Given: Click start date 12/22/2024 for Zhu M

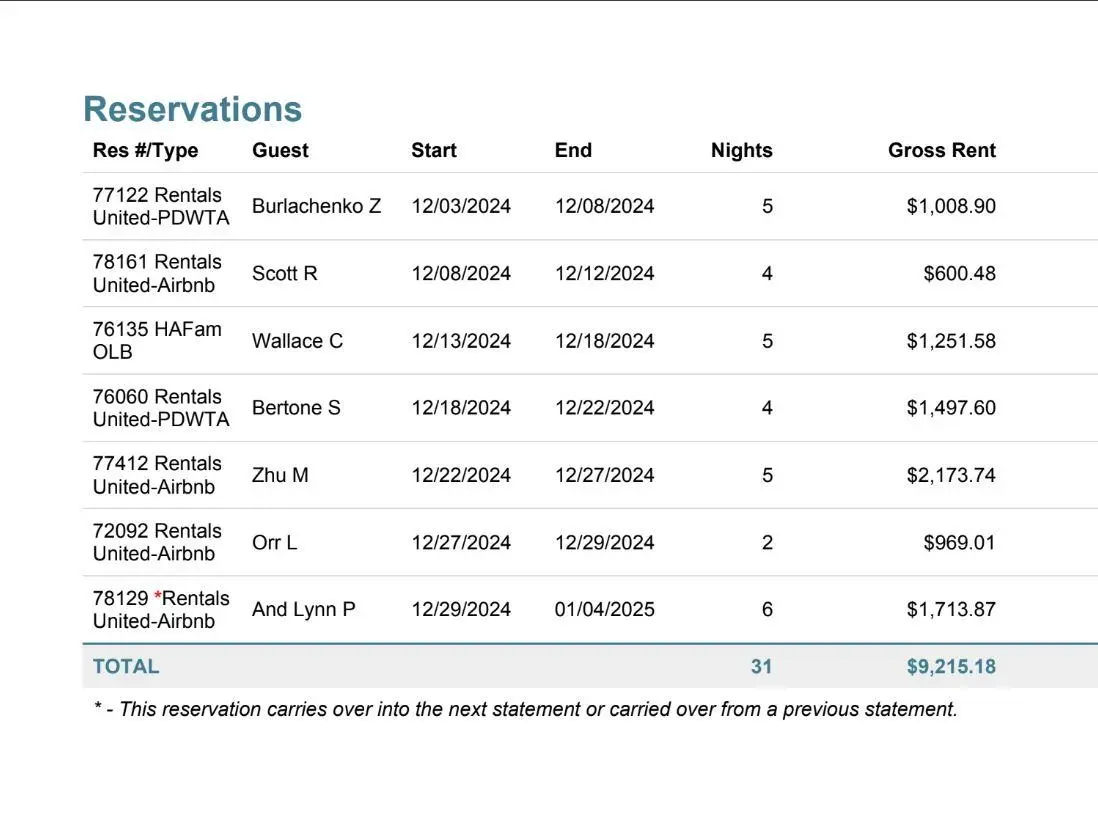Looking at the screenshot, I should (461, 475).
